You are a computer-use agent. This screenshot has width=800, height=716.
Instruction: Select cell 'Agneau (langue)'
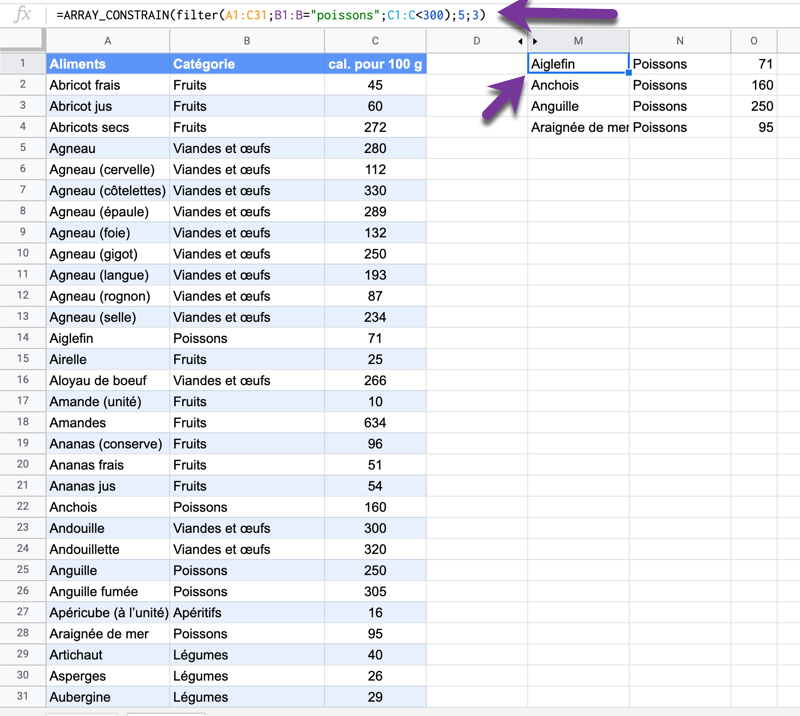(x=108, y=275)
